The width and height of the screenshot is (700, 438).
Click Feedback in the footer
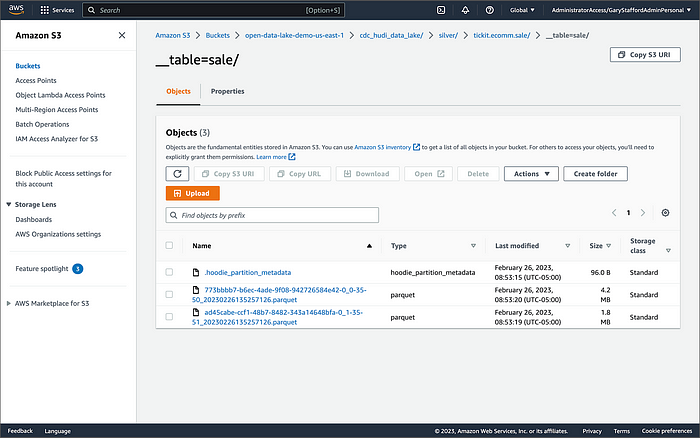[x=20, y=431]
